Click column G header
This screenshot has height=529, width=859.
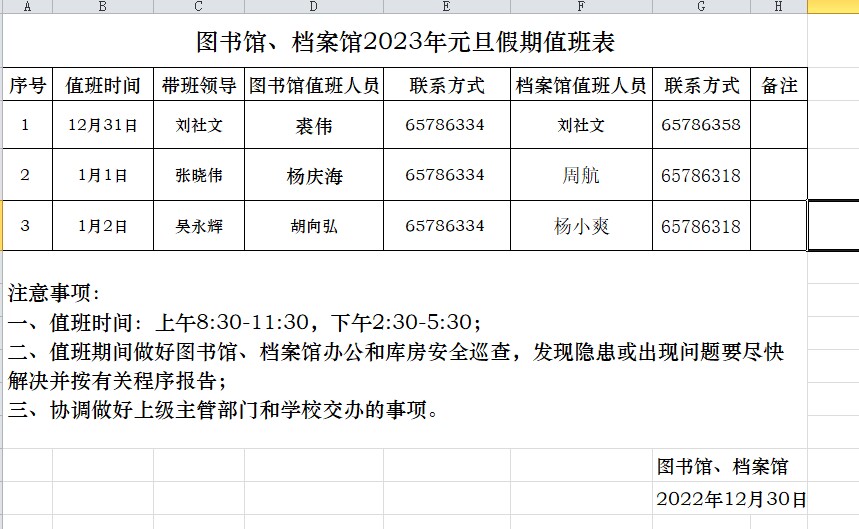pyautogui.click(x=701, y=7)
